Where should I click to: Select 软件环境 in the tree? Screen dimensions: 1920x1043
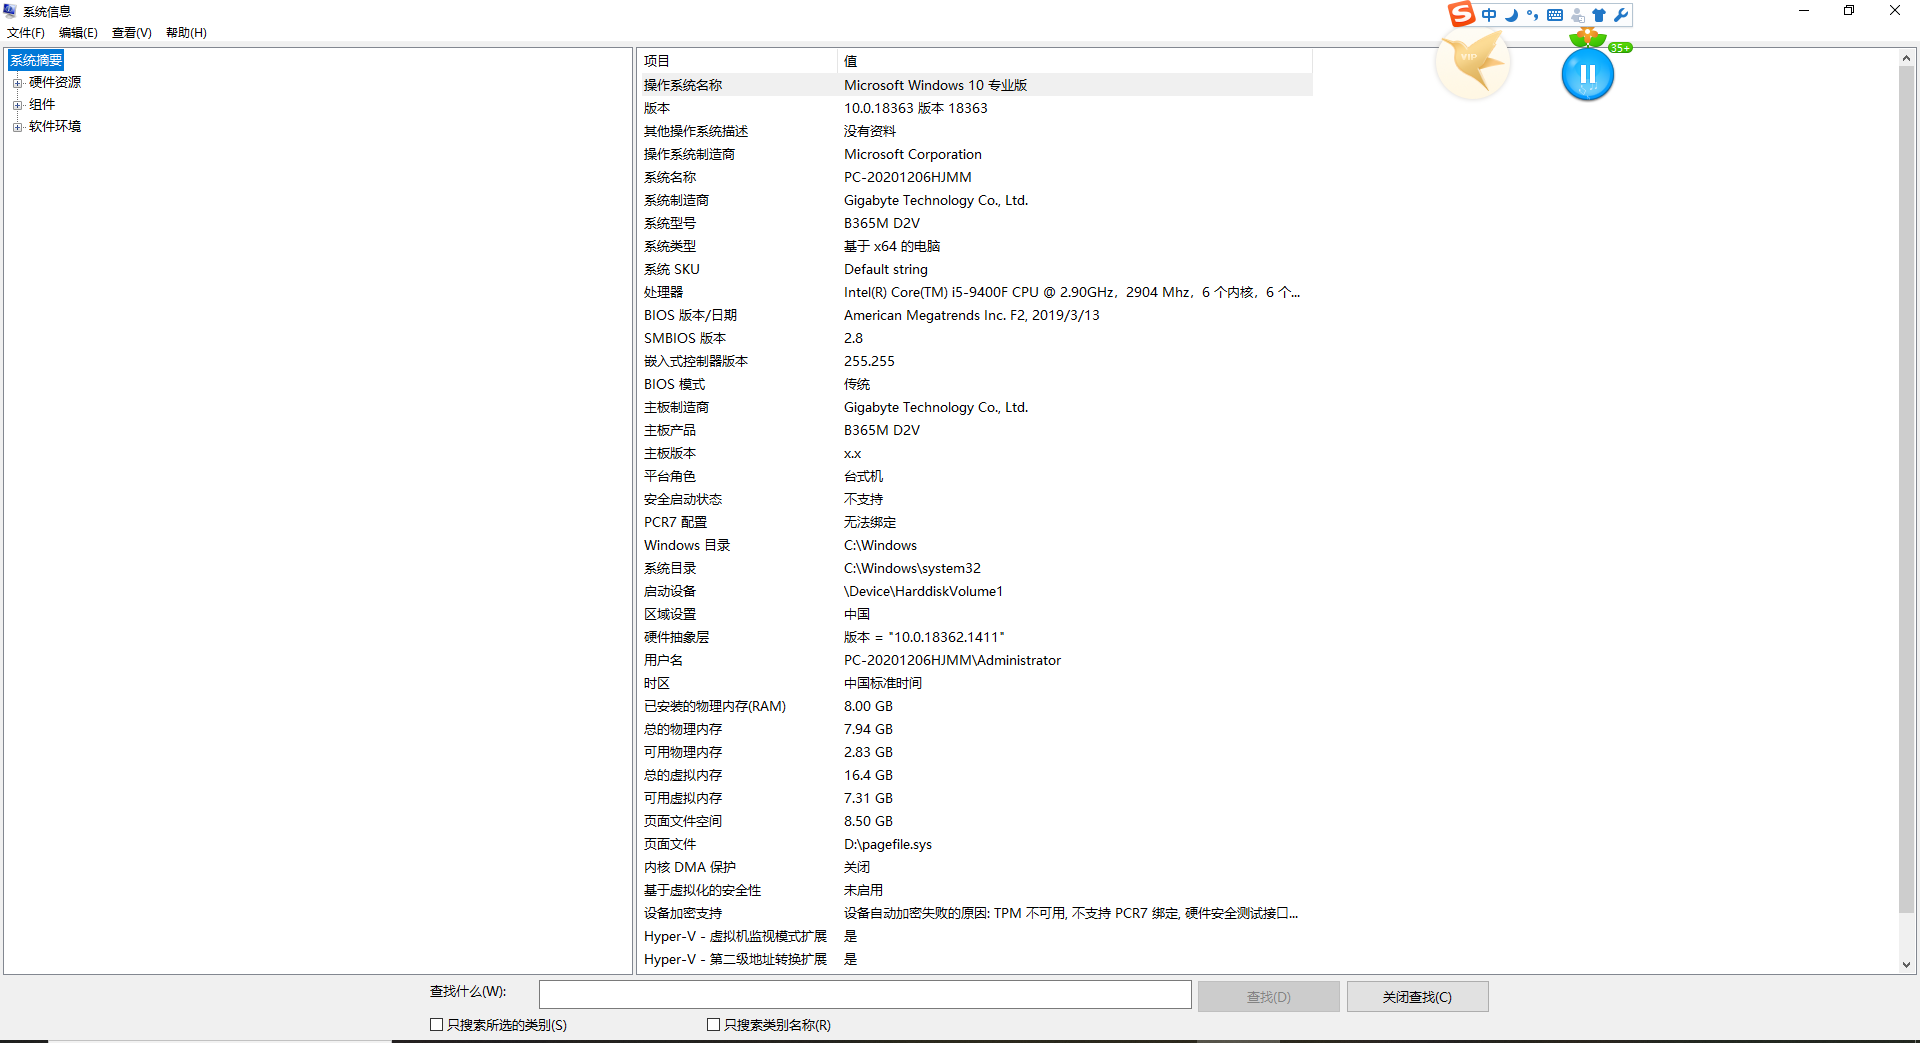55,126
